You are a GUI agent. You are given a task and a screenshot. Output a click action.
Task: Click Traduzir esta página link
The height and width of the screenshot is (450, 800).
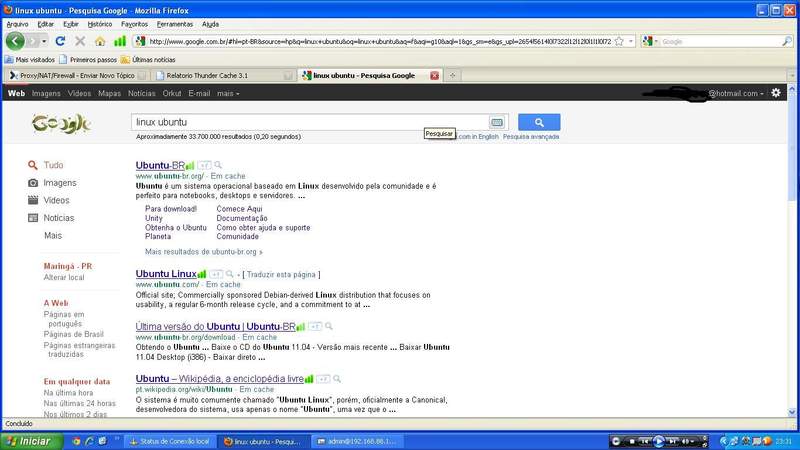pos(281,274)
